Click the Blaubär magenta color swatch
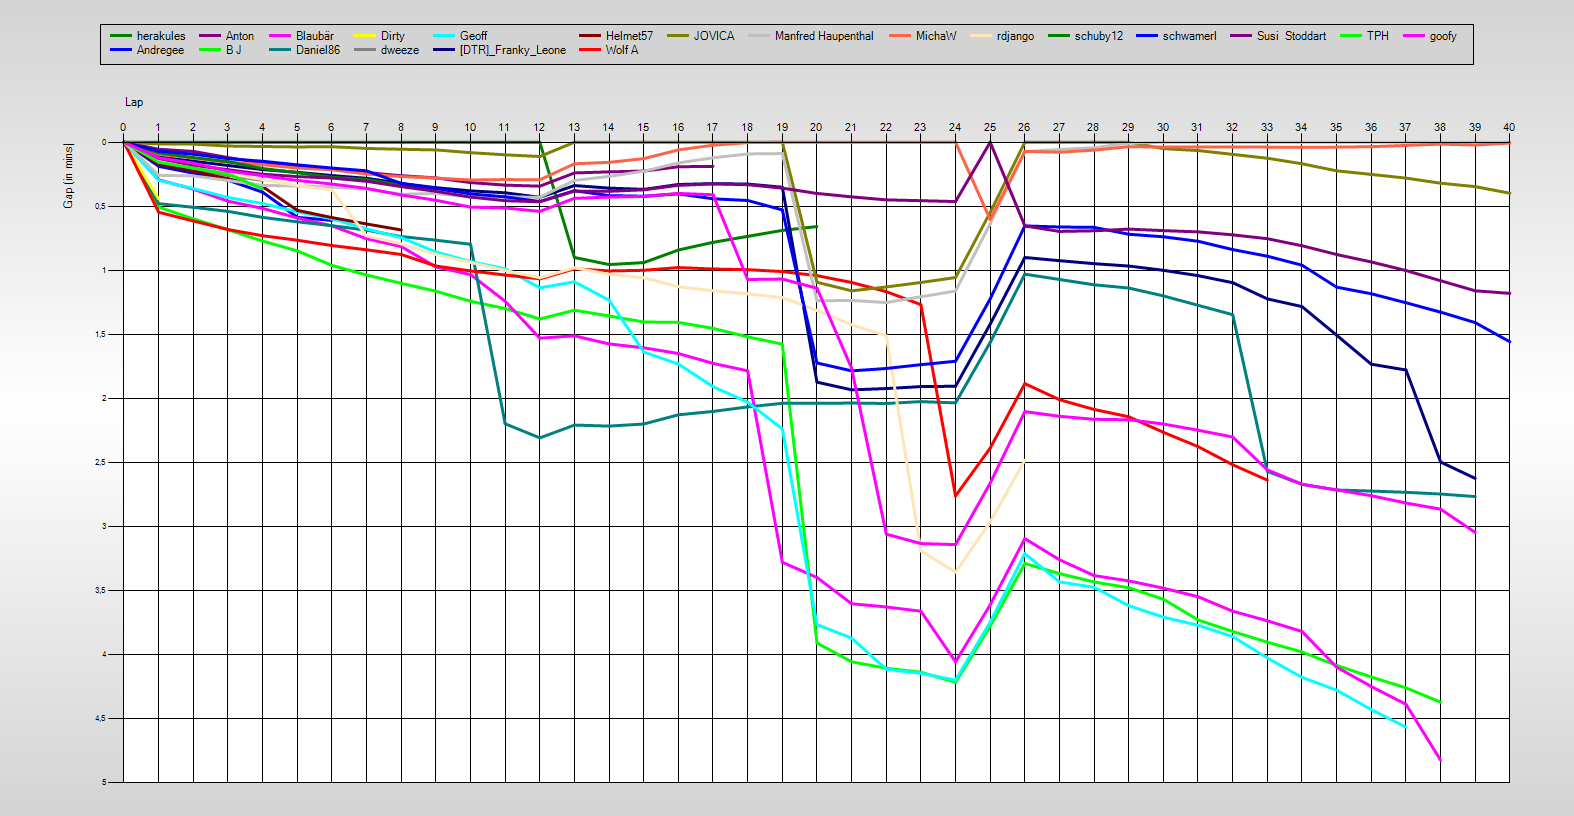1574x816 pixels. [280, 36]
